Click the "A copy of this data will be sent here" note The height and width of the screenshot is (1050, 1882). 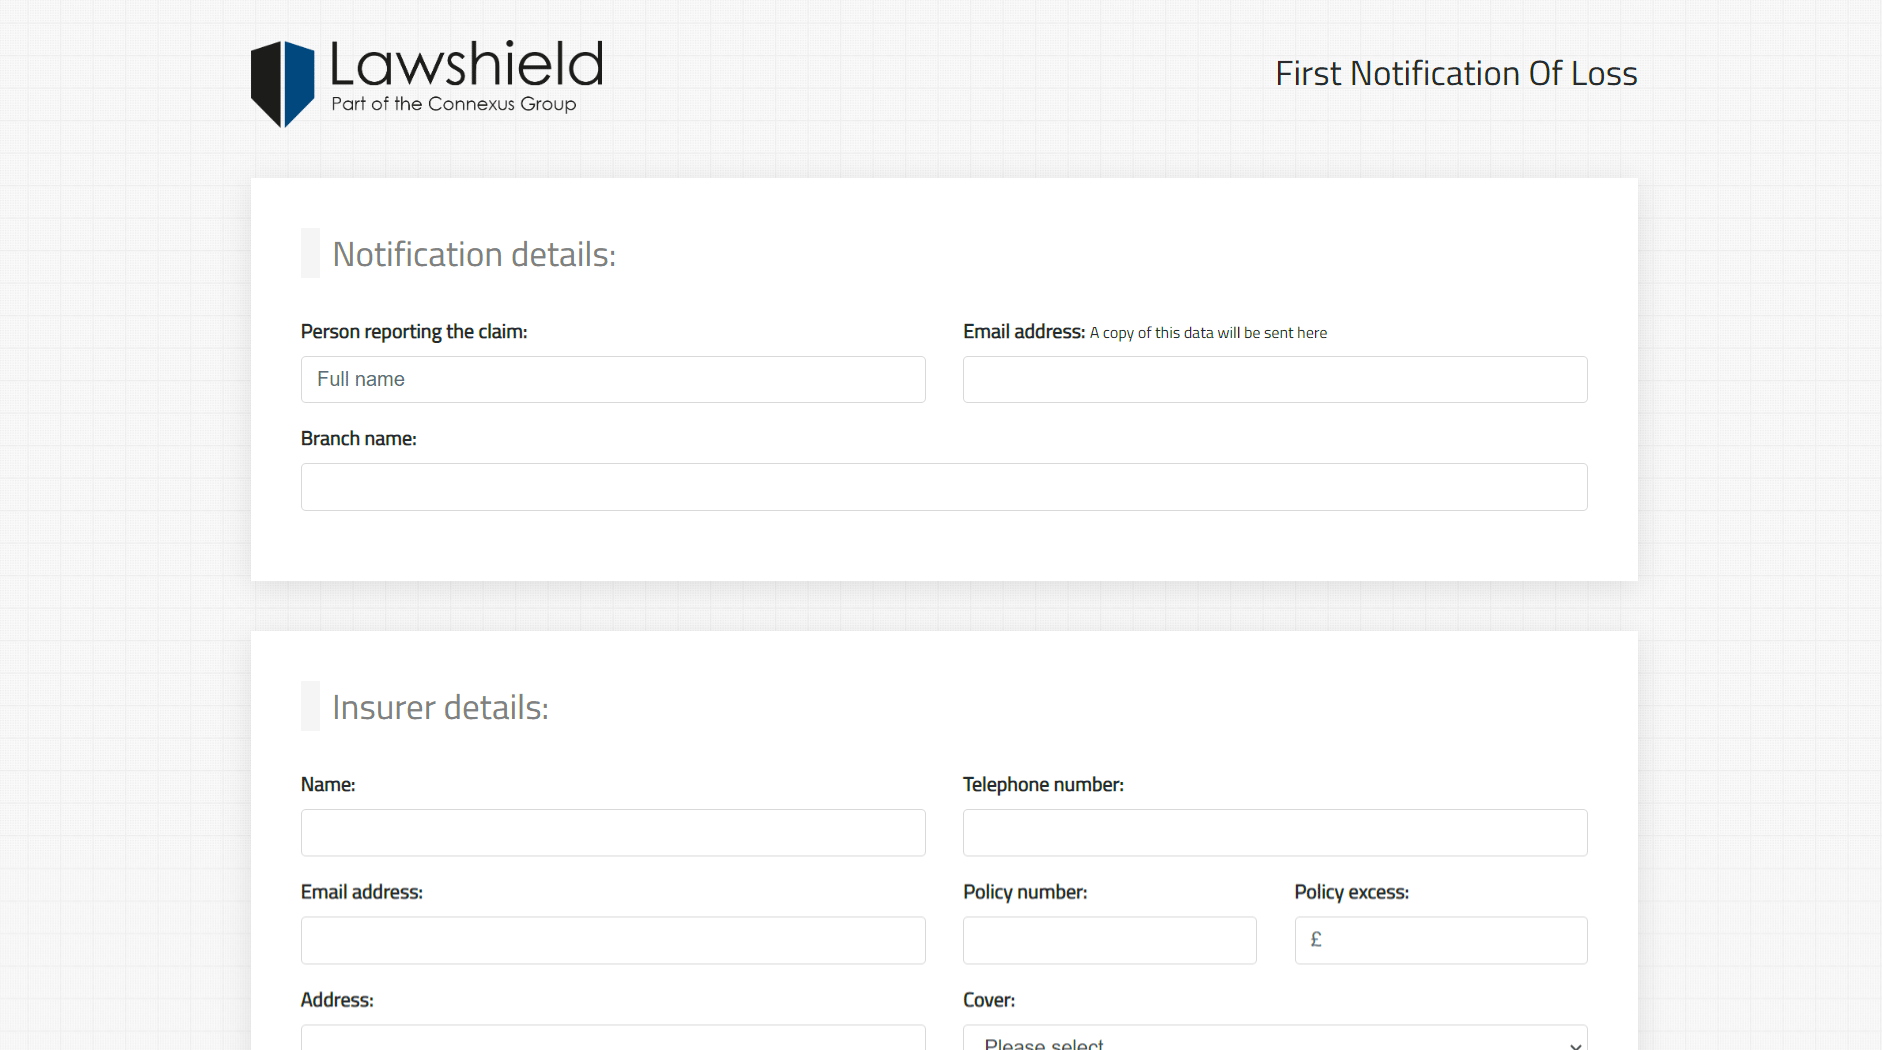(x=1208, y=332)
